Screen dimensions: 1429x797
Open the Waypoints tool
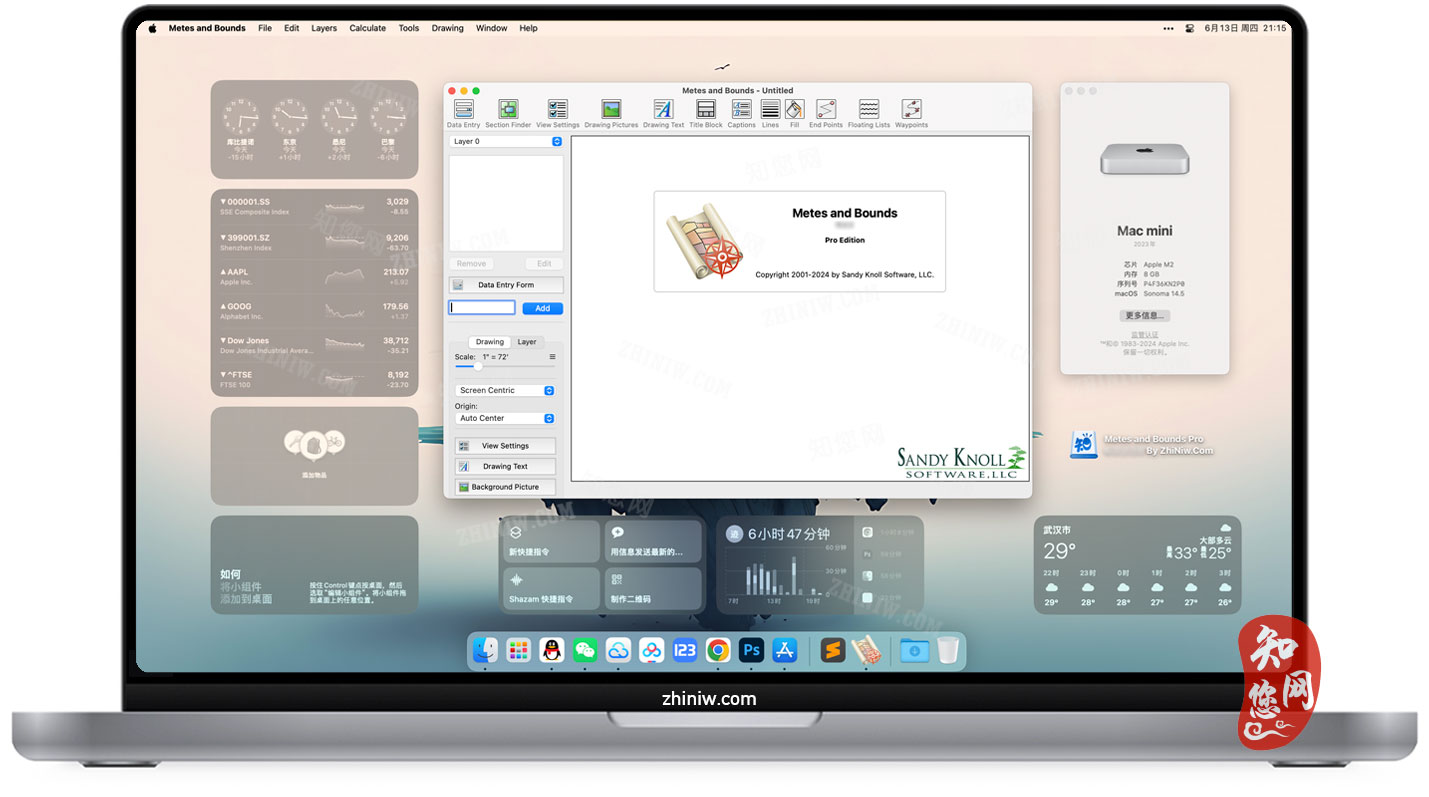point(911,113)
